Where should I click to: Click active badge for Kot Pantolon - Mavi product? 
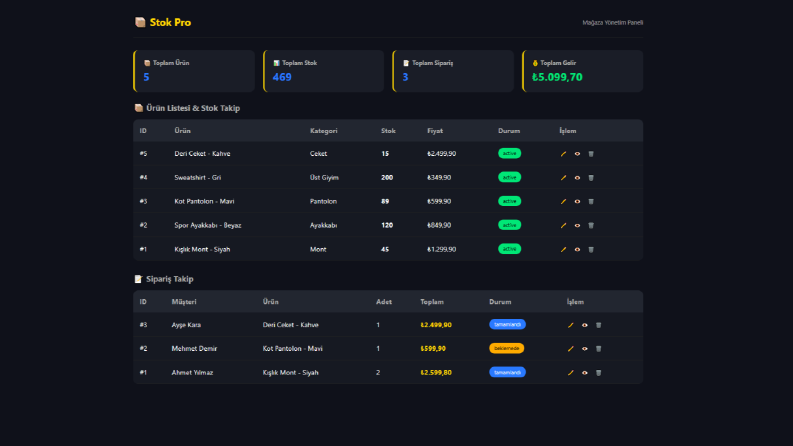click(509, 201)
